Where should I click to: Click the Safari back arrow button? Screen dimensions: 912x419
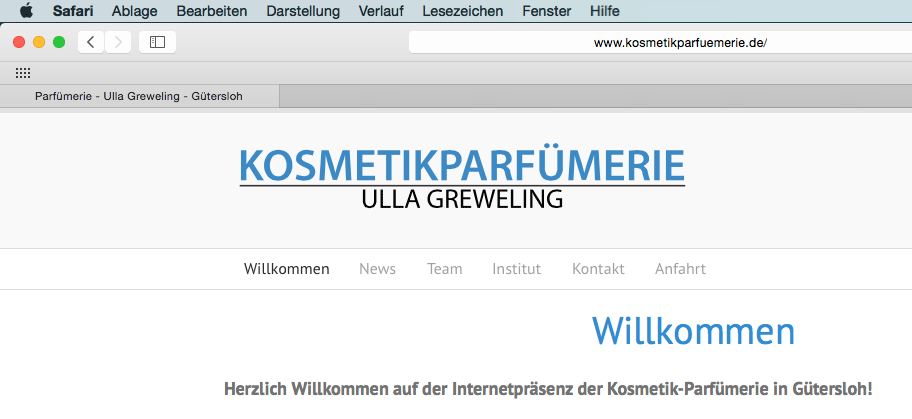point(91,42)
